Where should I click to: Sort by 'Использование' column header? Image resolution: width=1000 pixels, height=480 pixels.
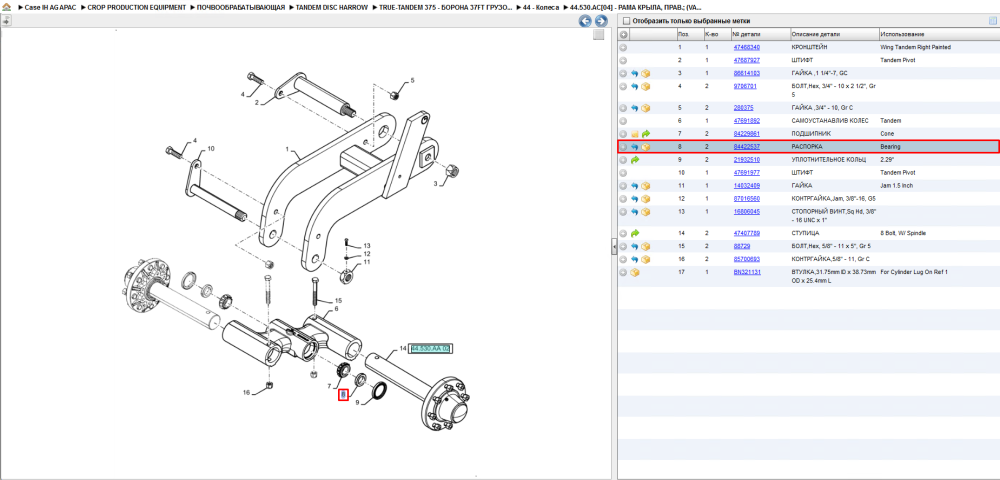pyautogui.click(x=938, y=34)
